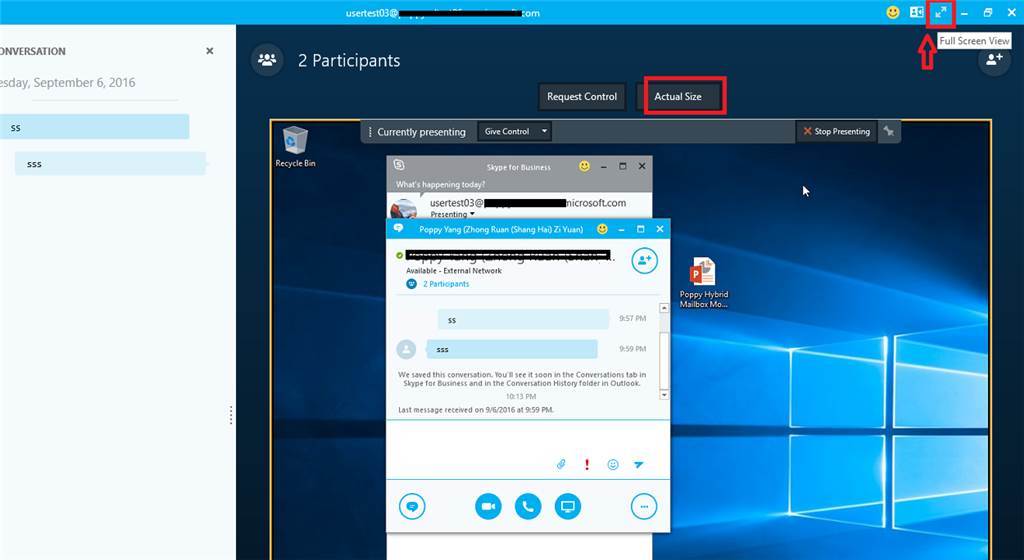Start video with the camera button
1024x560 pixels.
point(488,506)
